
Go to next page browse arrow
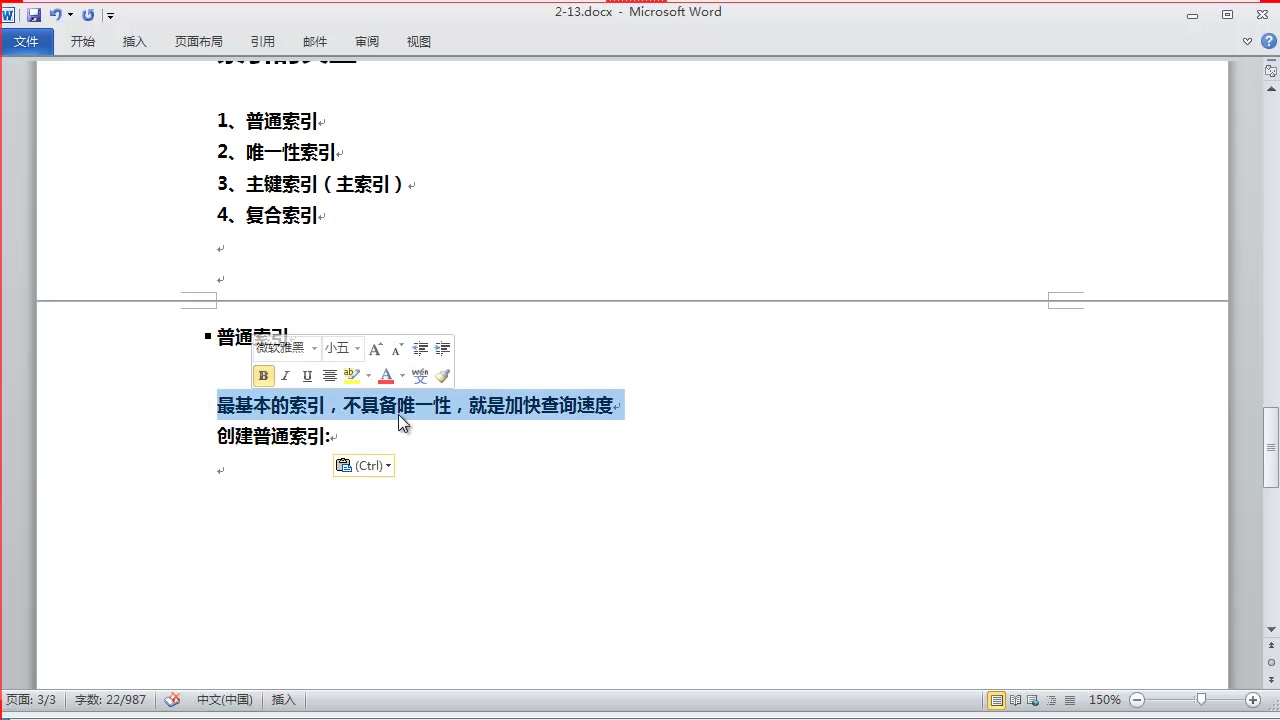click(1271, 679)
